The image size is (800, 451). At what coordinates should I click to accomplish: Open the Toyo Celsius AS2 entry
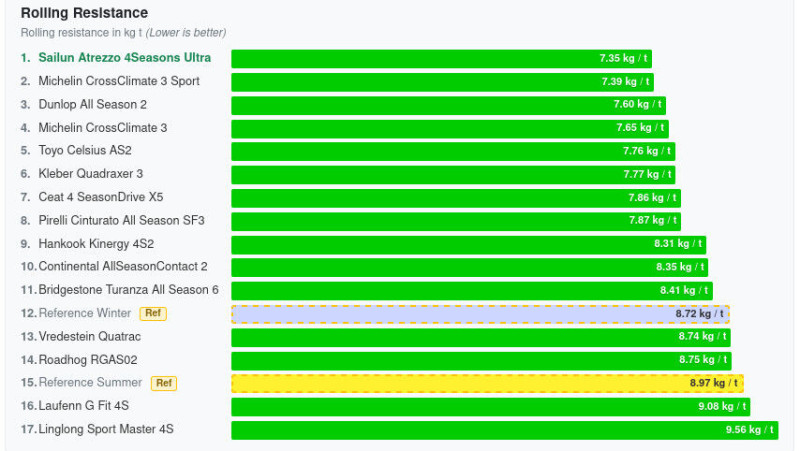point(85,151)
